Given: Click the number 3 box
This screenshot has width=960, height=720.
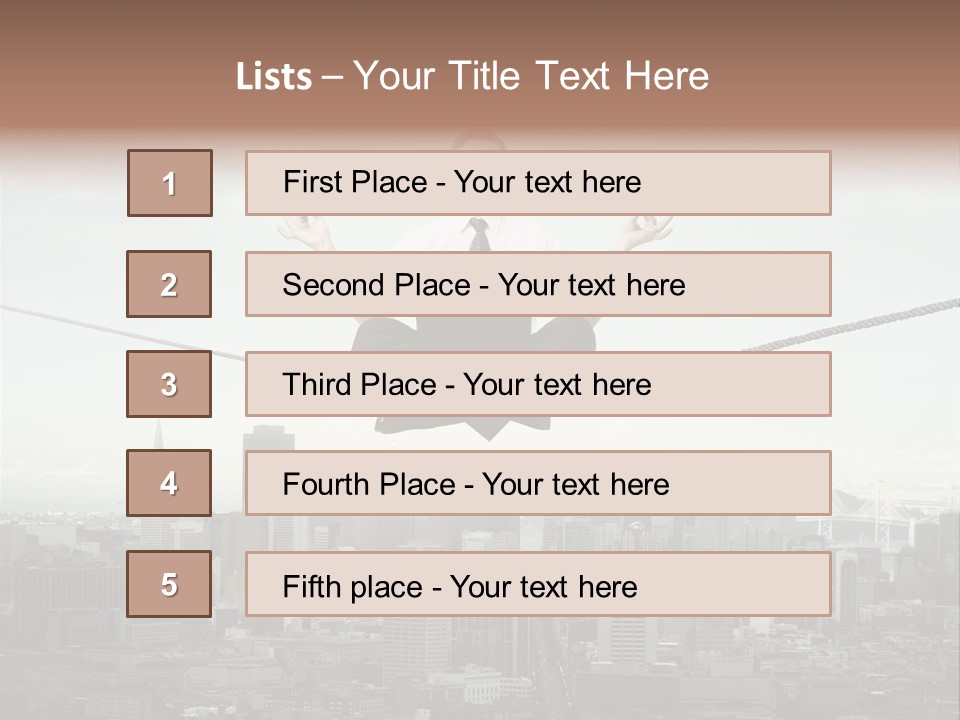Looking at the screenshot, I should 169,384.
